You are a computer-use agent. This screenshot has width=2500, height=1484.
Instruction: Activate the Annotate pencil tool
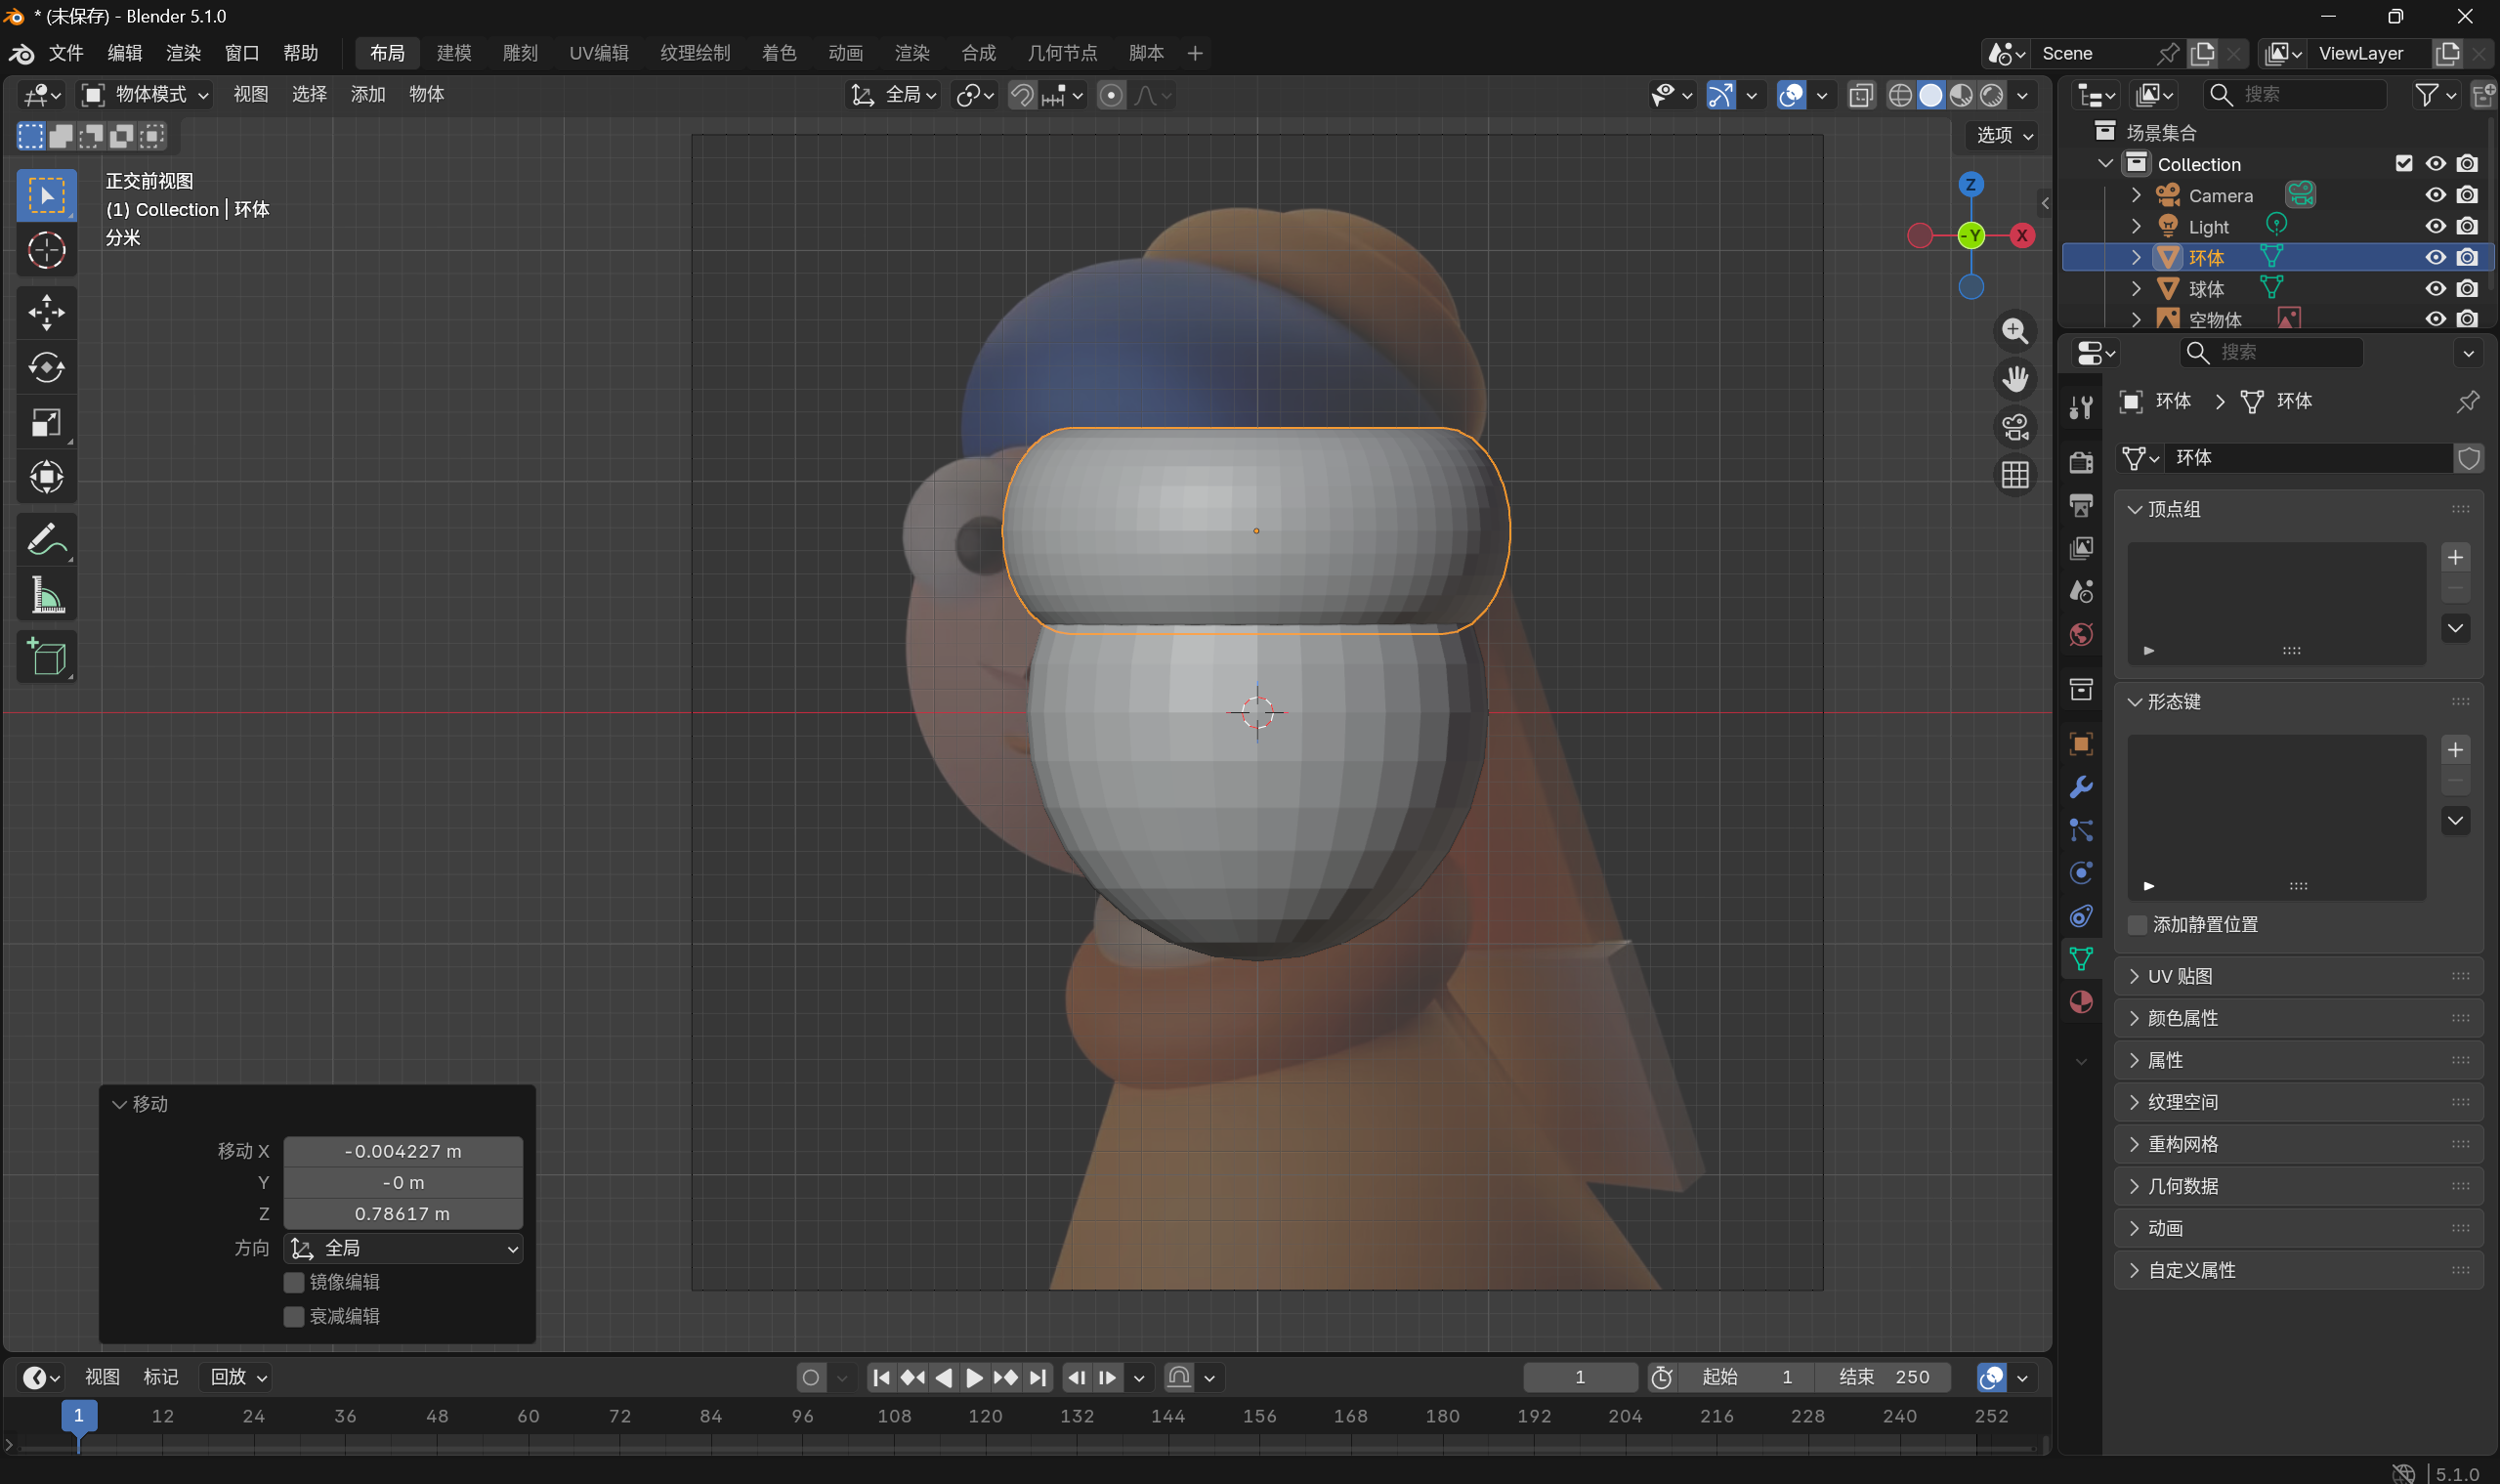46,541
